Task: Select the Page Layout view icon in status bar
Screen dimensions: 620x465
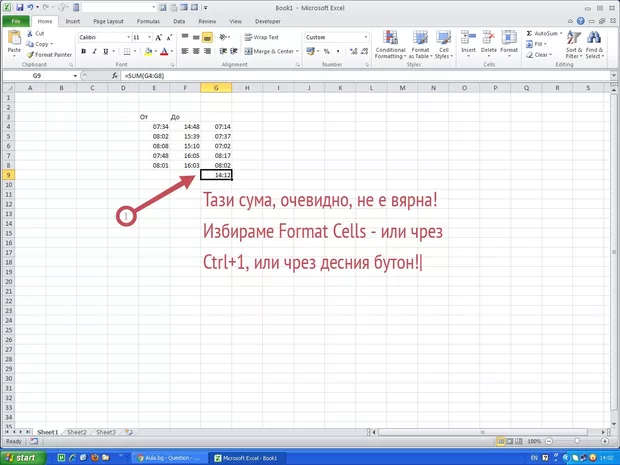Action: pyautogui.click(x=510, y=441)
